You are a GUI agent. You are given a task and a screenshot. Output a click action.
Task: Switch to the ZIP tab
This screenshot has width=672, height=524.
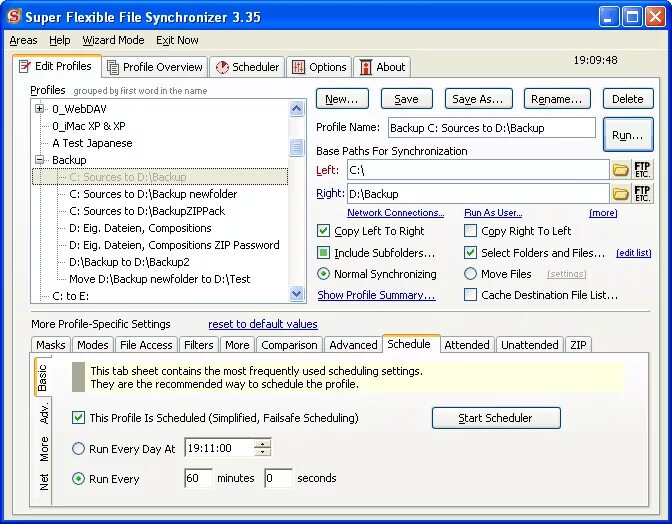coord(578,345)
